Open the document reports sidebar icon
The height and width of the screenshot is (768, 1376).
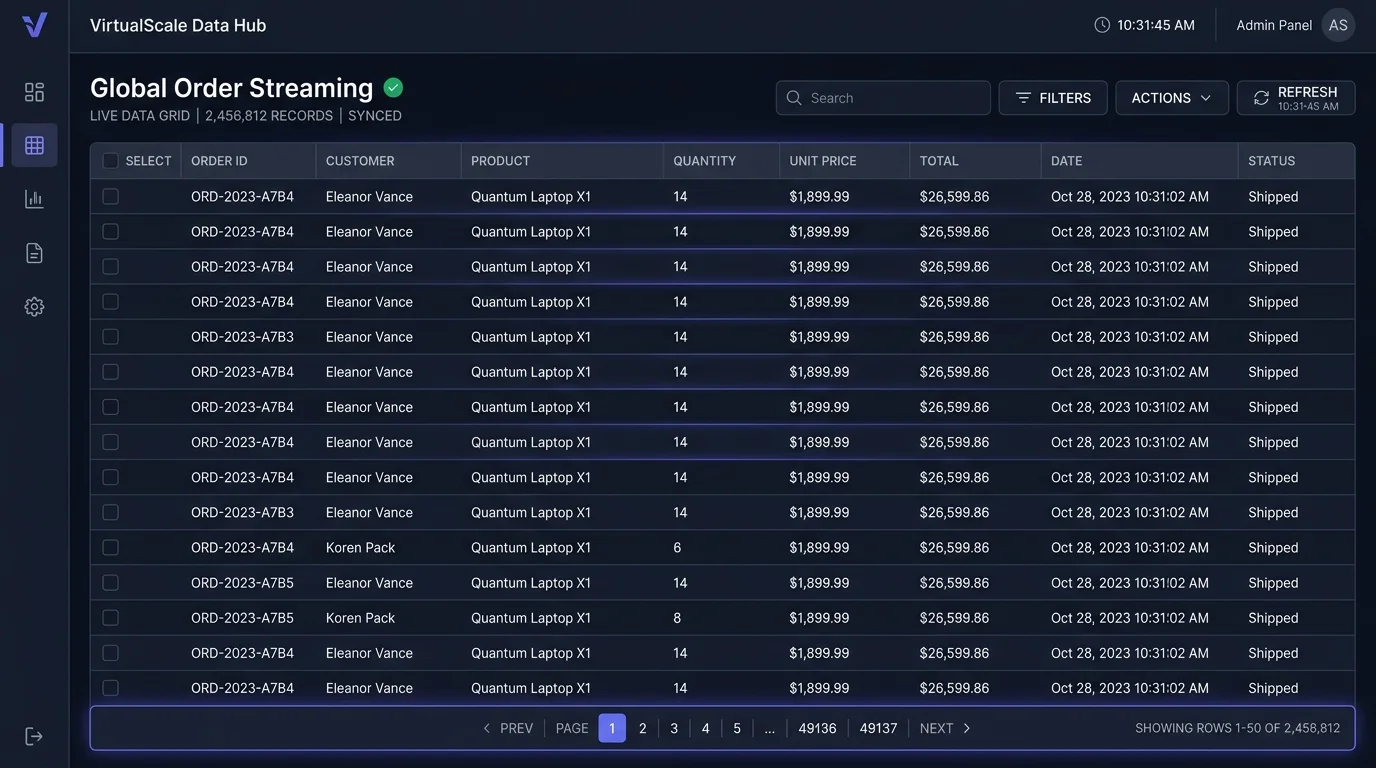click(x=35, y=253)
